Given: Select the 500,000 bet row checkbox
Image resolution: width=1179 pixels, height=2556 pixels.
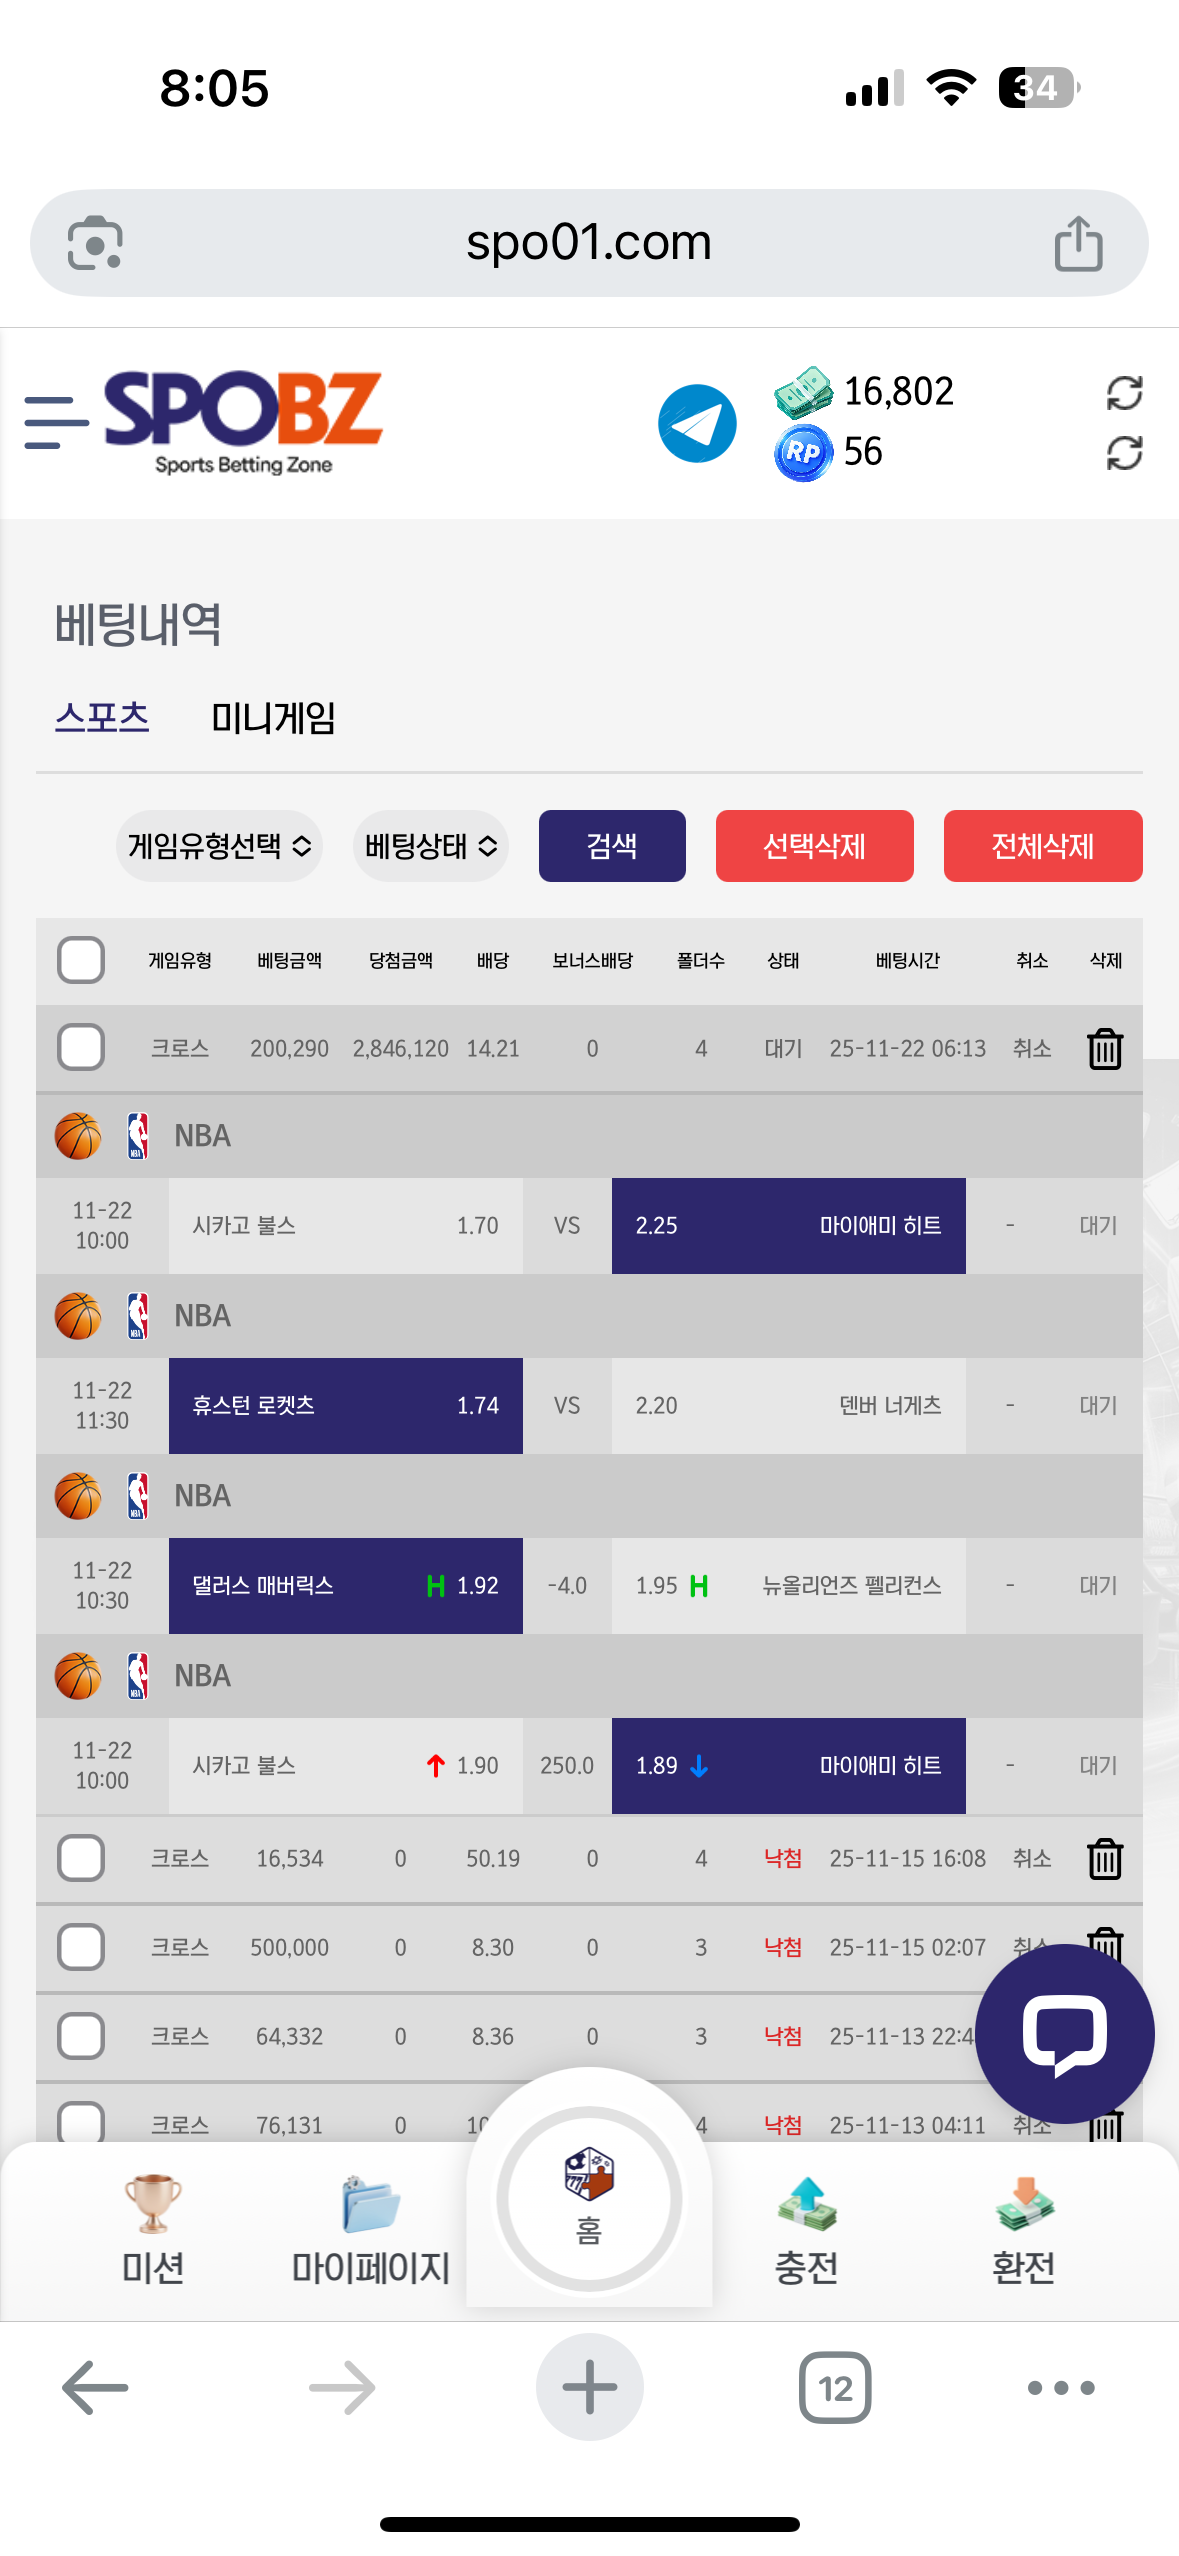Looking at the screenshot, I should tap(81, 1947).
